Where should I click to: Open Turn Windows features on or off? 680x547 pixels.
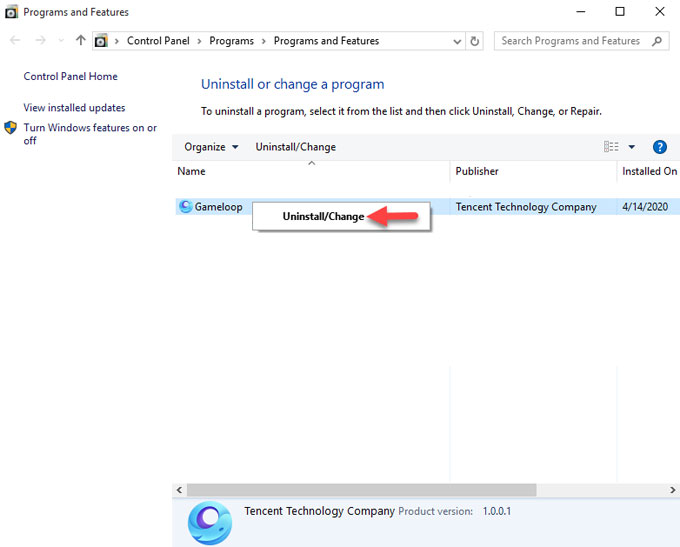click(x=90, y=134)
